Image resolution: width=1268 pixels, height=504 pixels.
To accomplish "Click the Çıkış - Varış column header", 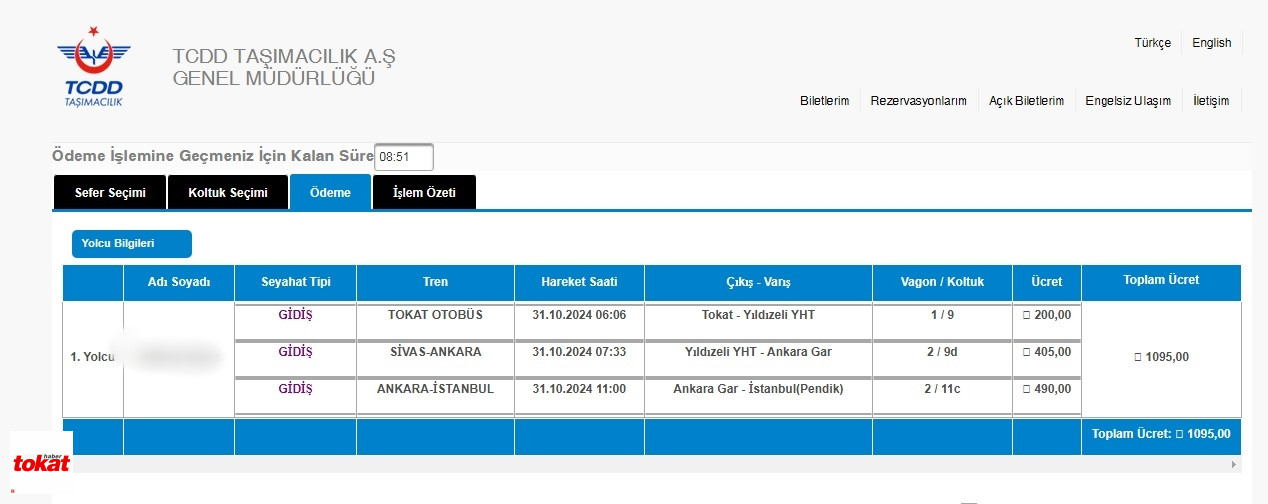I will (758, 282).
